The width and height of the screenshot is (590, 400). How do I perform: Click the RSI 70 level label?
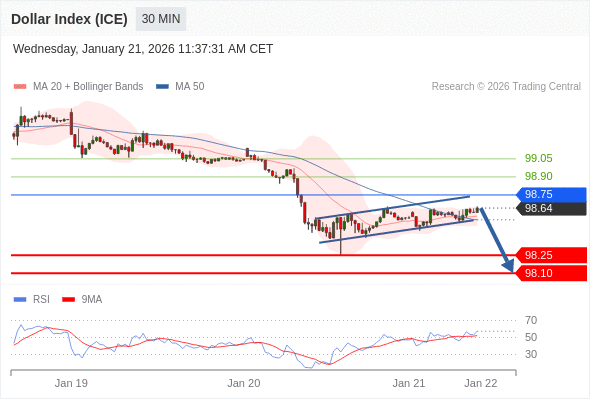tap(531, 321)
